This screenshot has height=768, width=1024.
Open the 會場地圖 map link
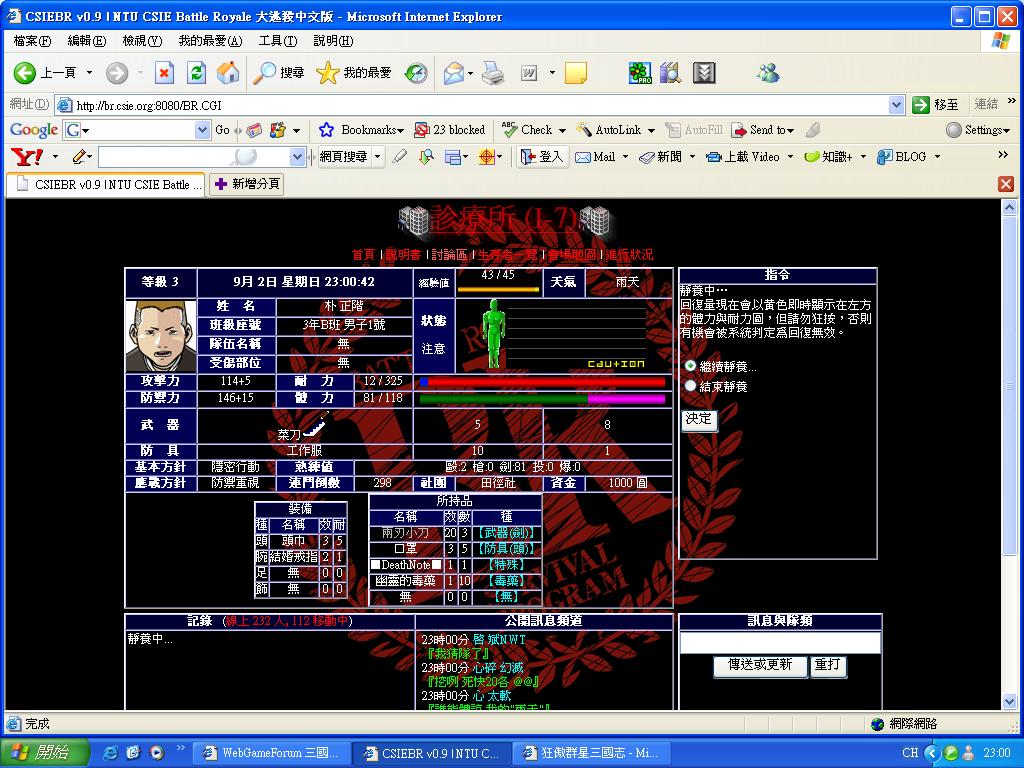571,254
